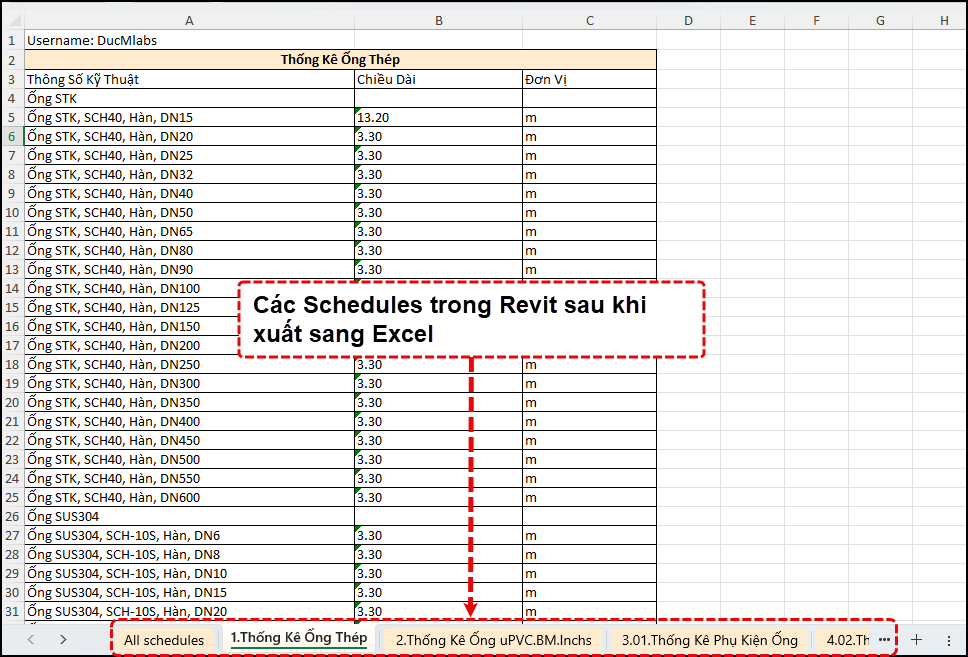Select cell Ống STK, SCH40, Hàn, DN15
Screen dimensions: 968x657
[x=189, y=117]
